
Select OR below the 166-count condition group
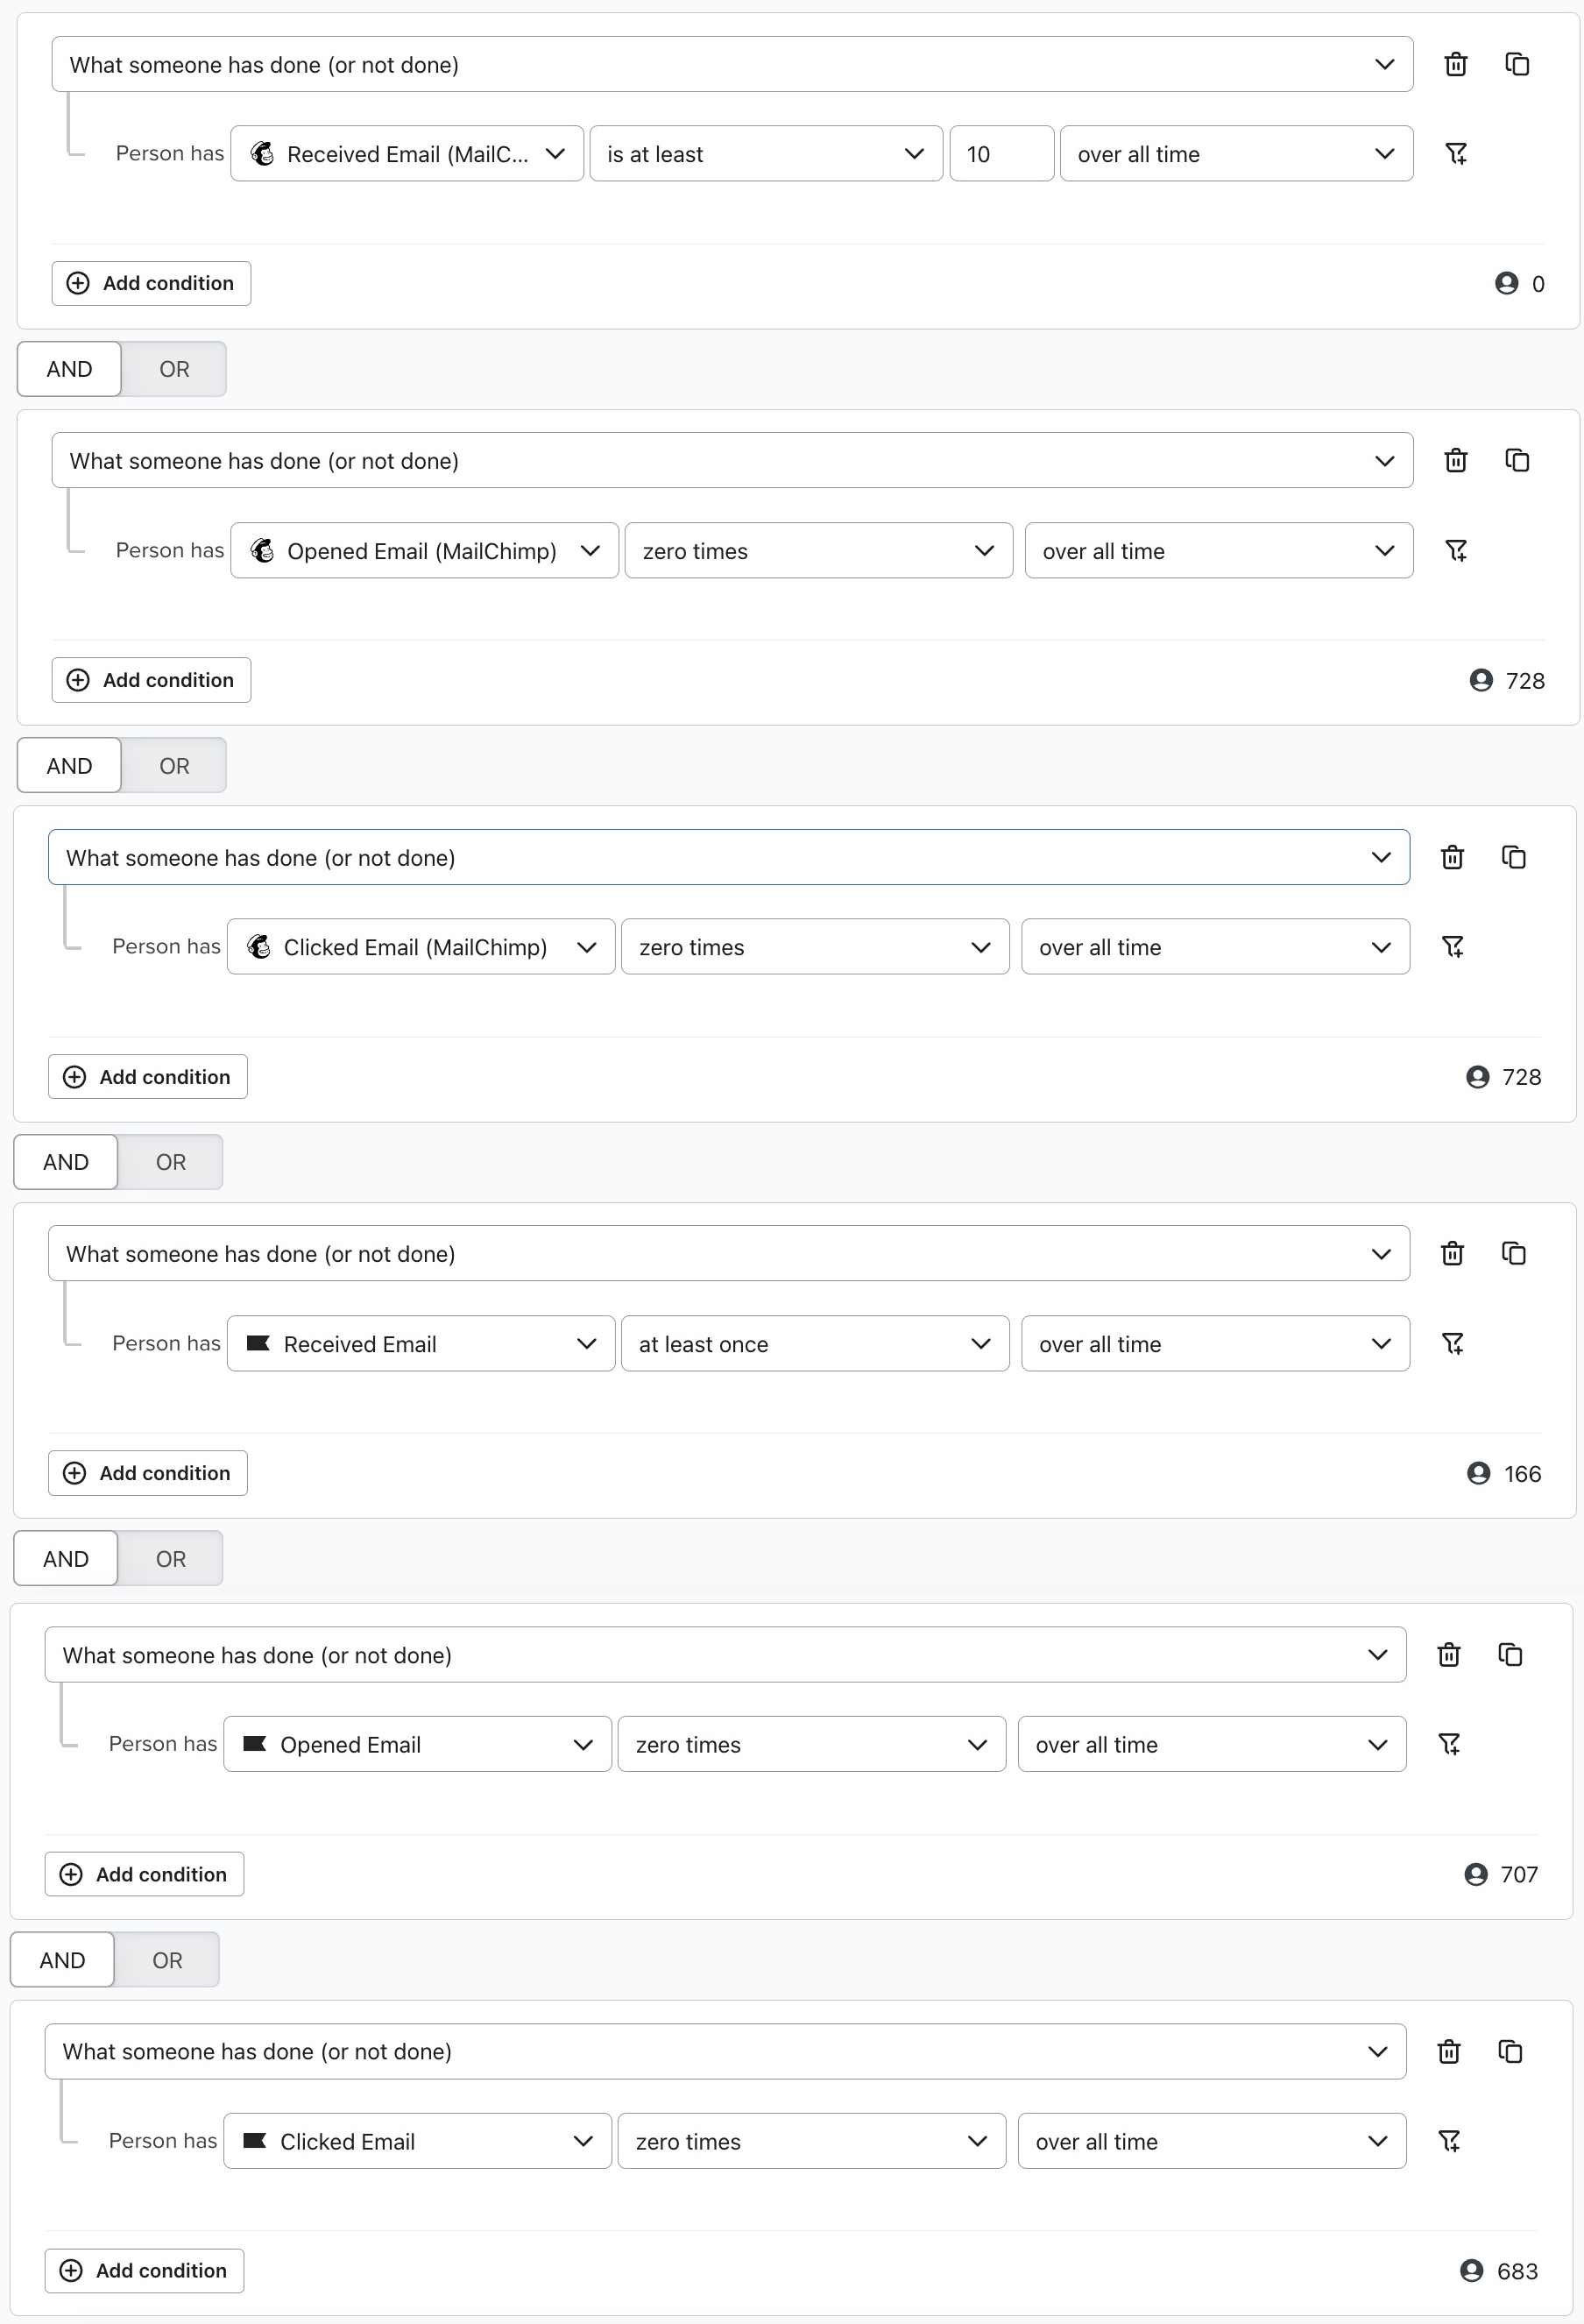coord(169,1558)
